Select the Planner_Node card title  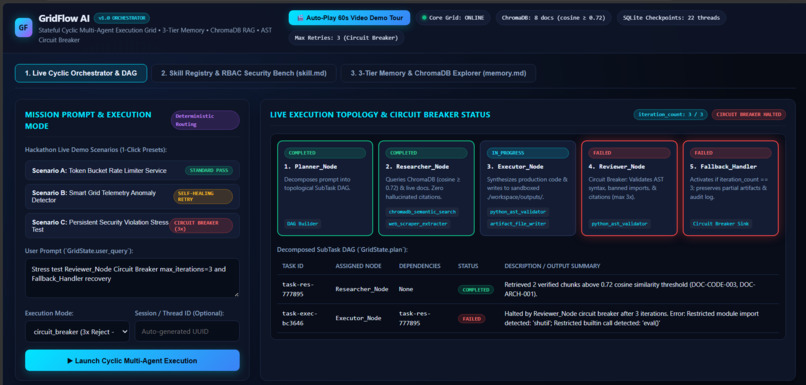click(310, 167)
